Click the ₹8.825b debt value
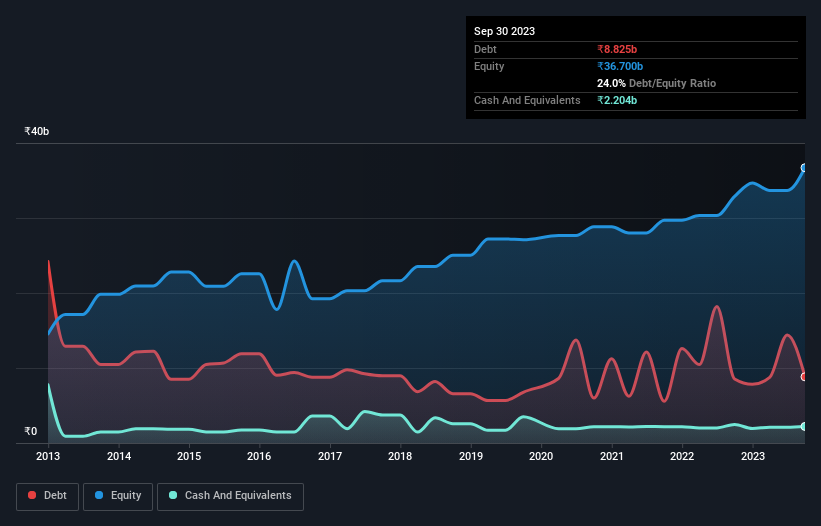Viewport: 821px width, 526px height. 617,49
